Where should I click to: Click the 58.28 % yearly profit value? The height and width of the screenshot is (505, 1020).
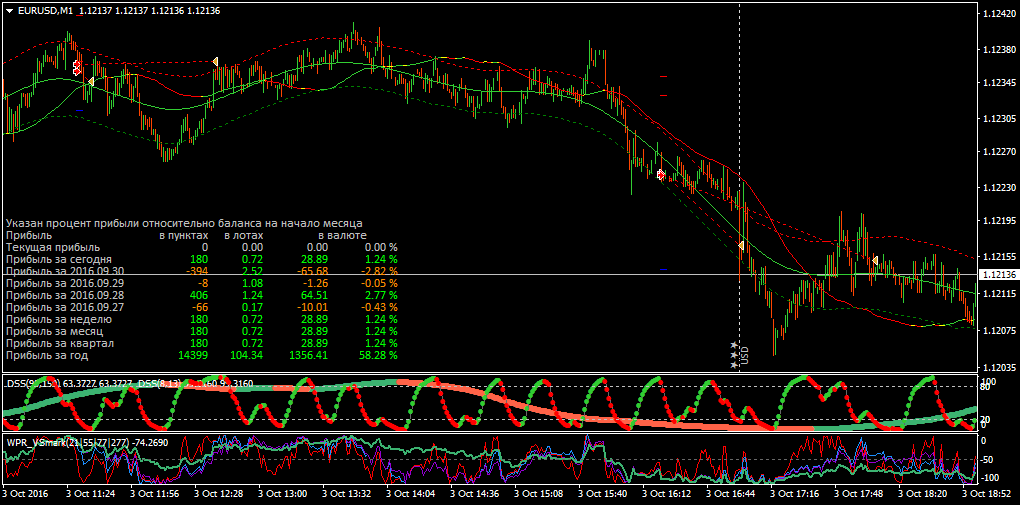(x=377, y=355)
